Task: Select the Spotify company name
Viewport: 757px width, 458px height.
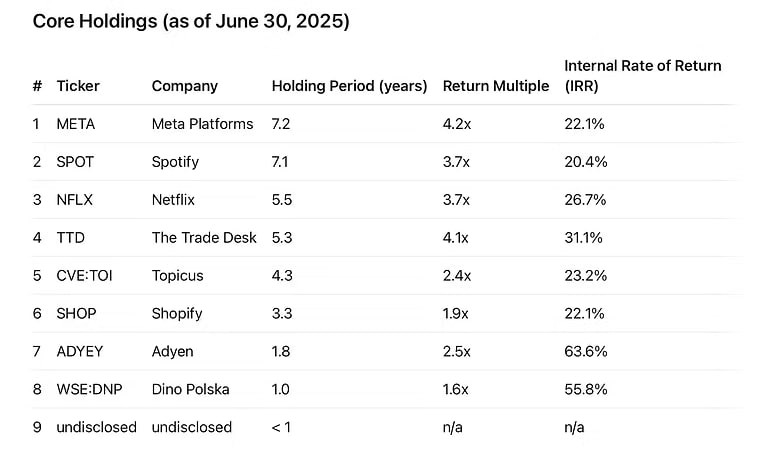Action: (175, 162)
